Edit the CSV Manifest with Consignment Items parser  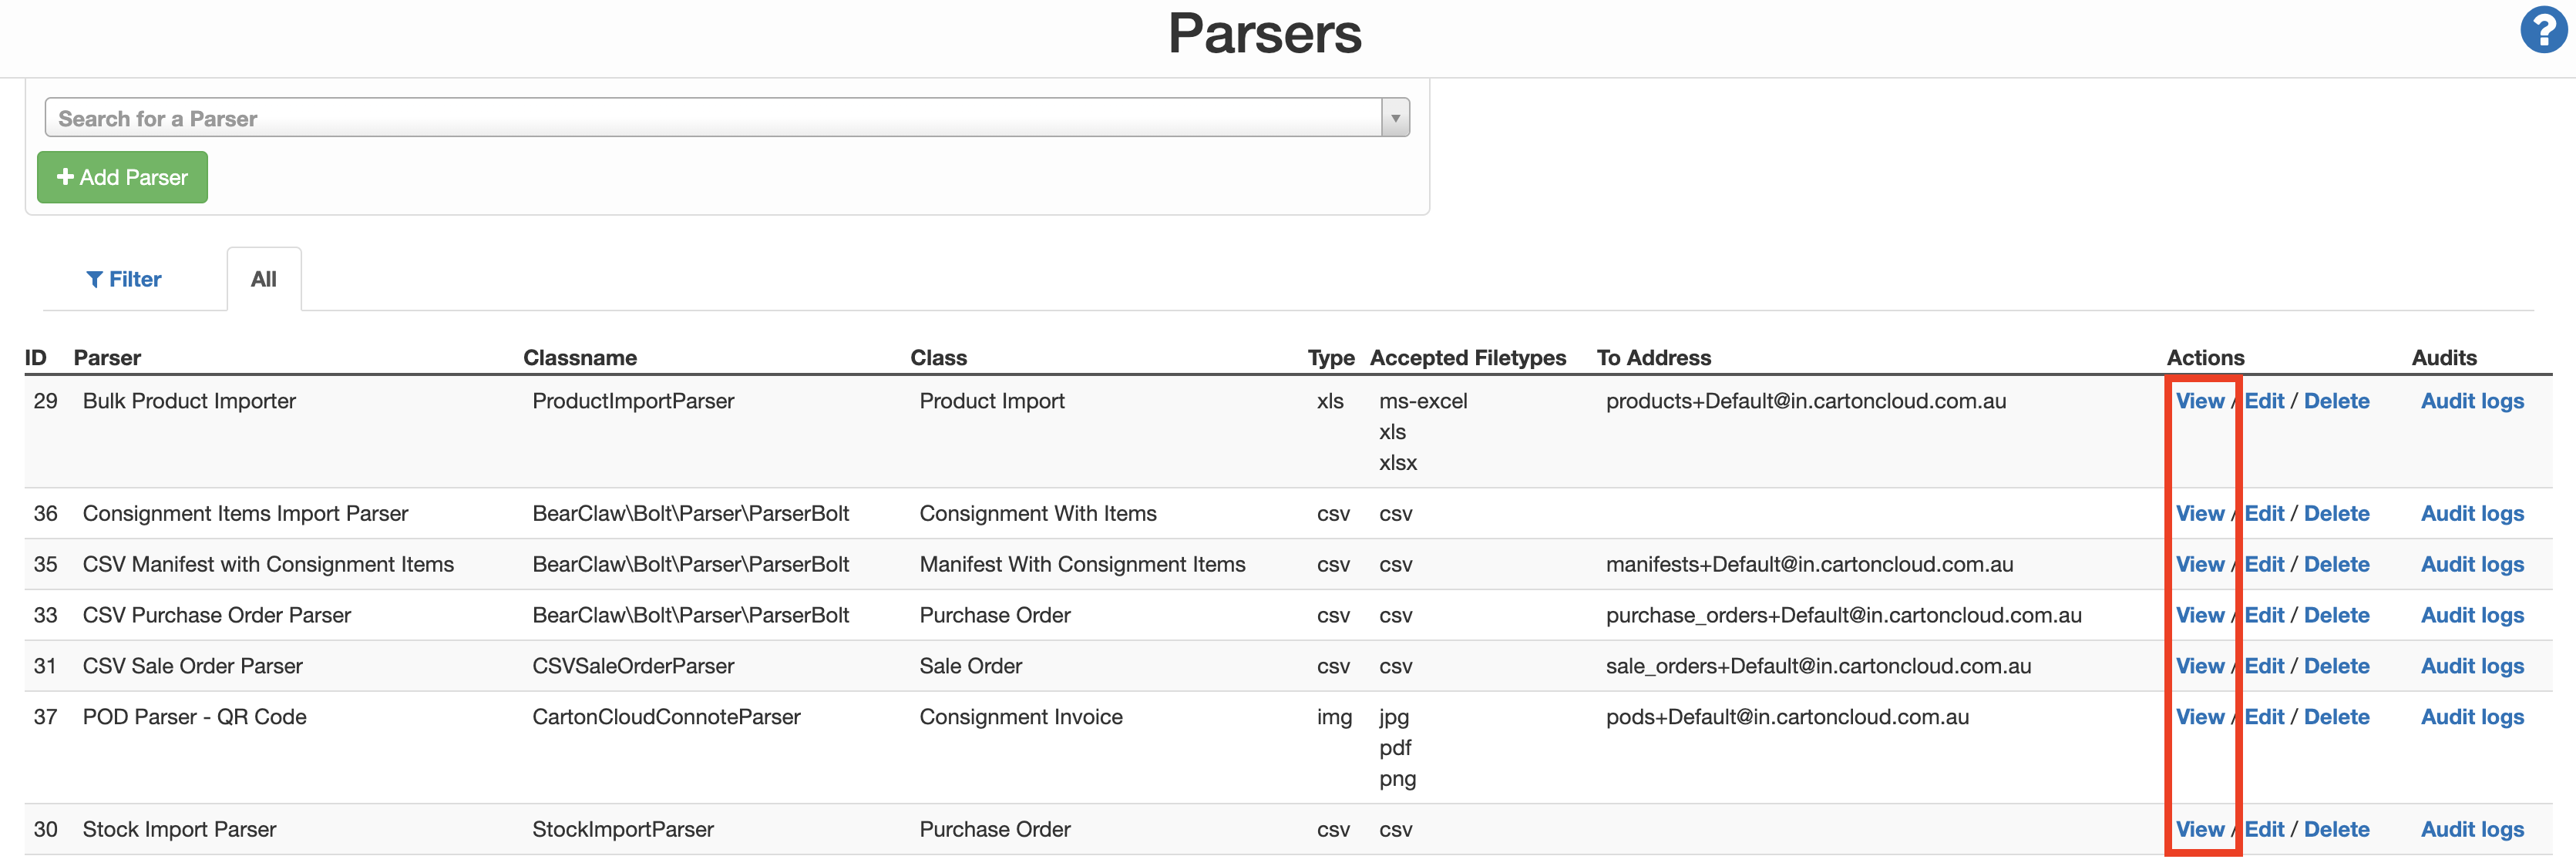click(2266, 564)
